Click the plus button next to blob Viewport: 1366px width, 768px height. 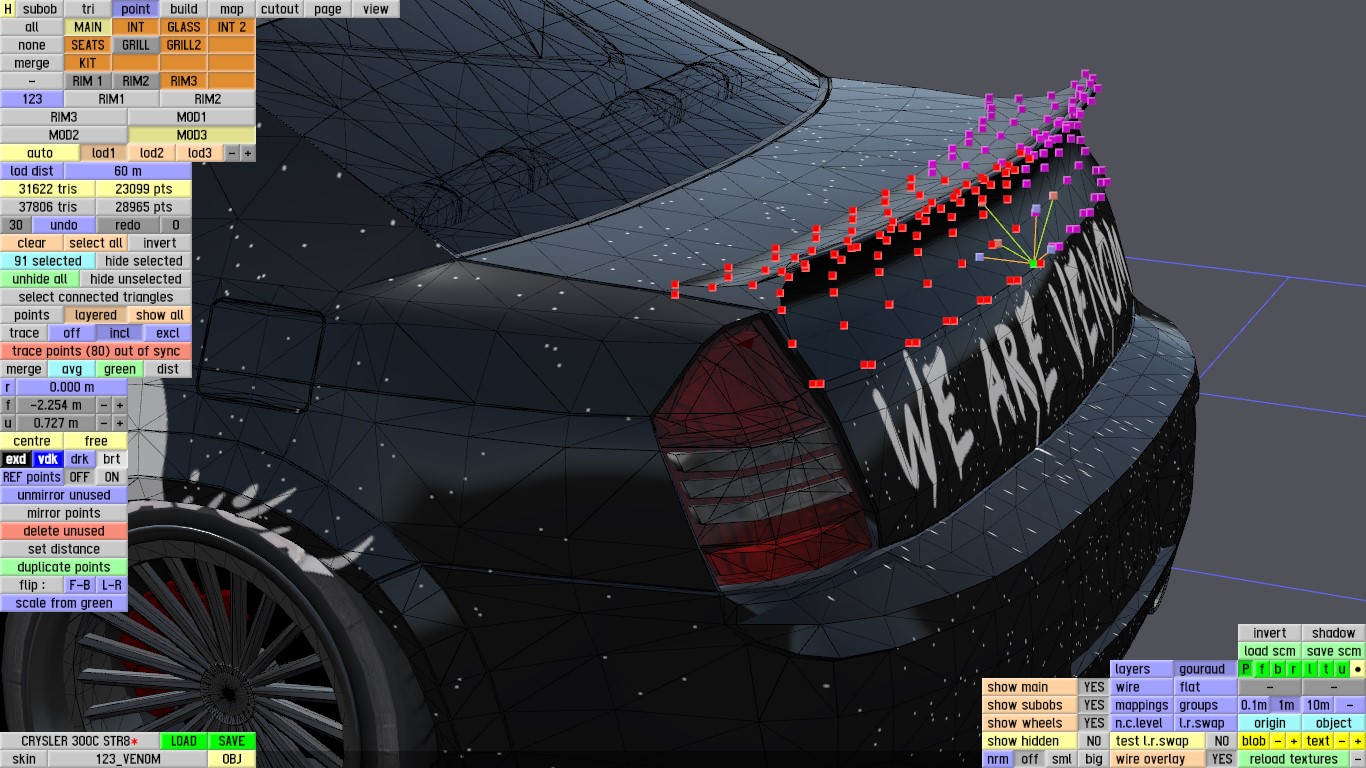click(1293, 741)
